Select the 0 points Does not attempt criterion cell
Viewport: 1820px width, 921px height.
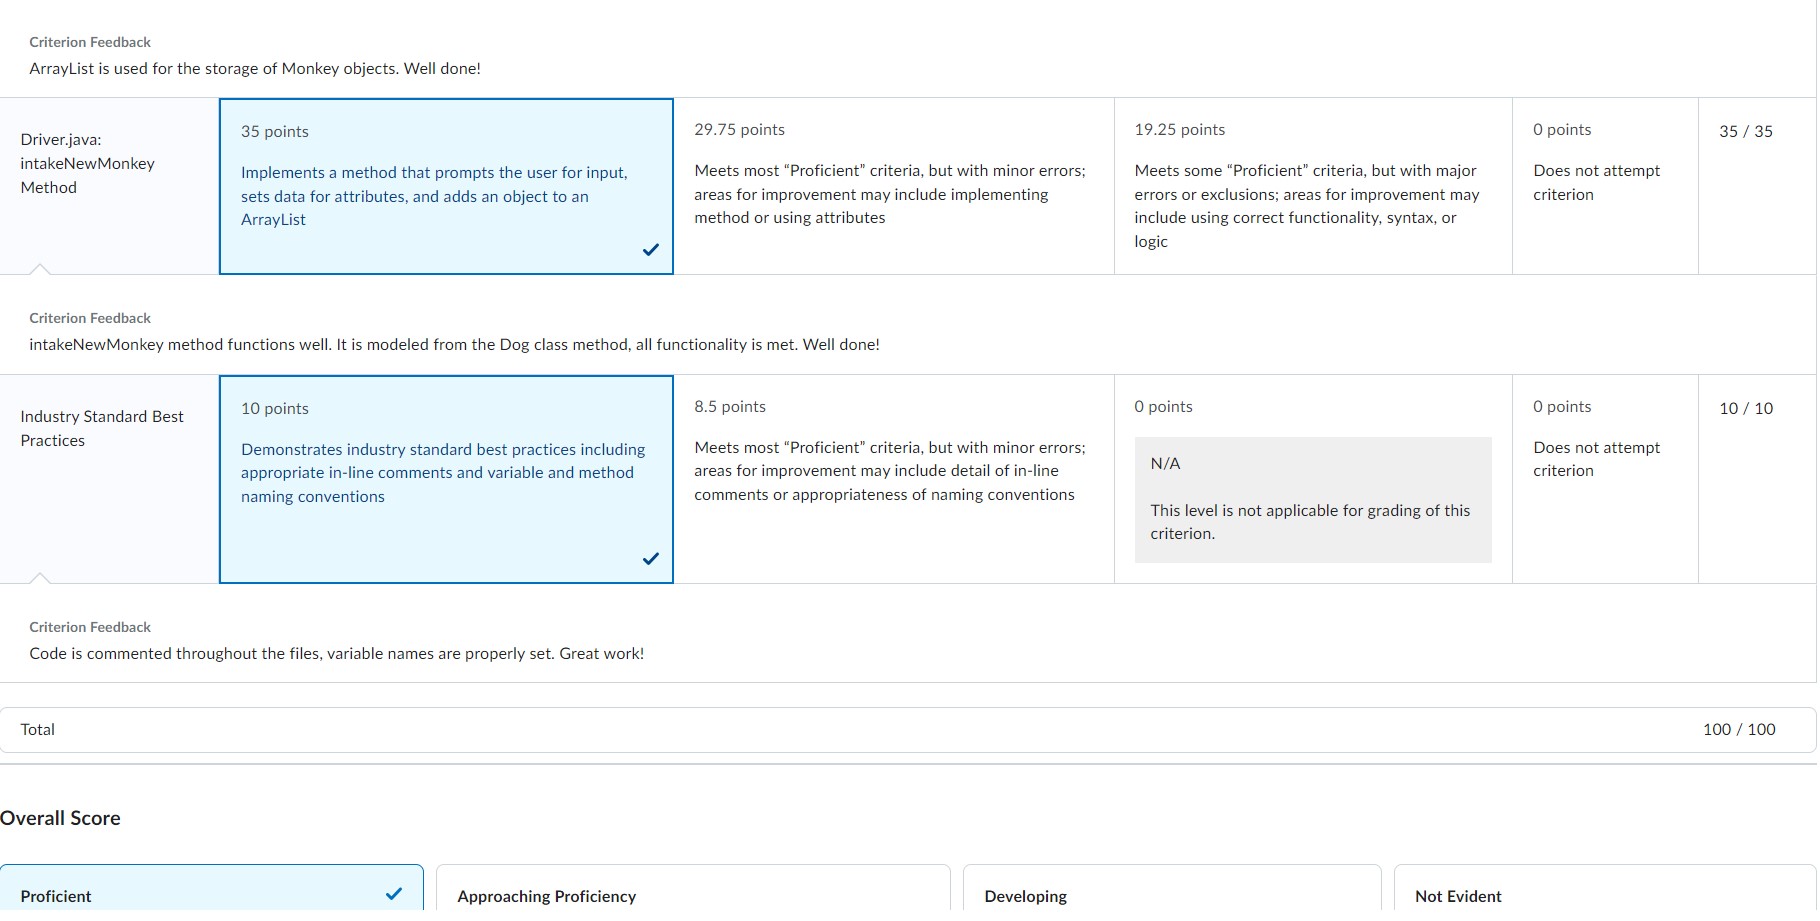(x=1603, y=186)
